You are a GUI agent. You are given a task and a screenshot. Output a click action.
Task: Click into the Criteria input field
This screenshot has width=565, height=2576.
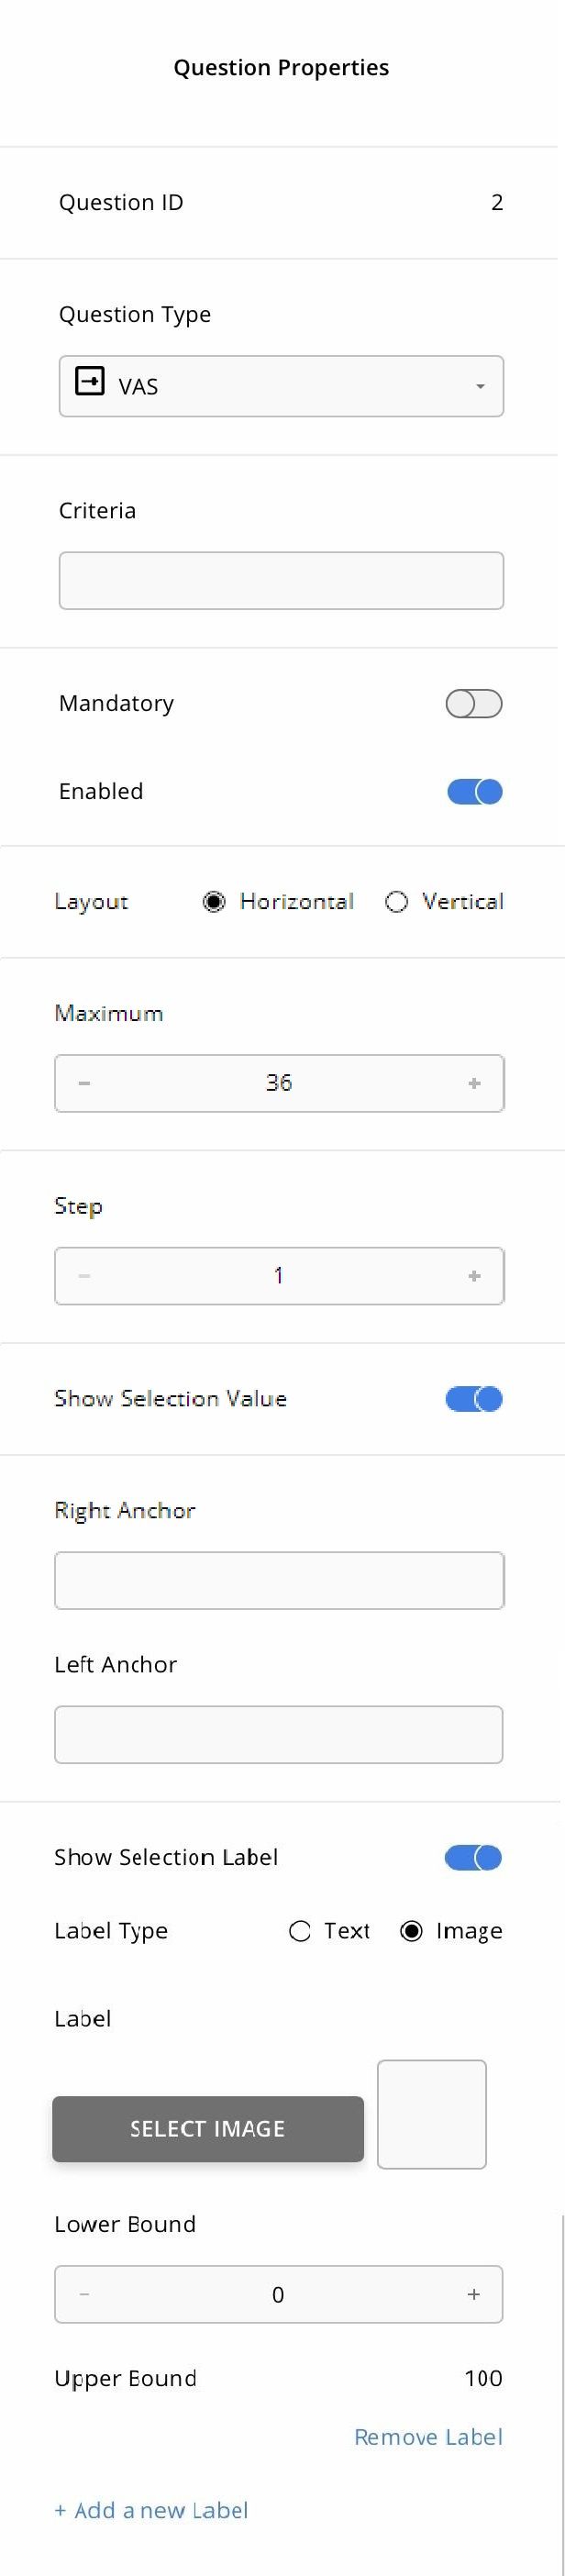point(281,580)
